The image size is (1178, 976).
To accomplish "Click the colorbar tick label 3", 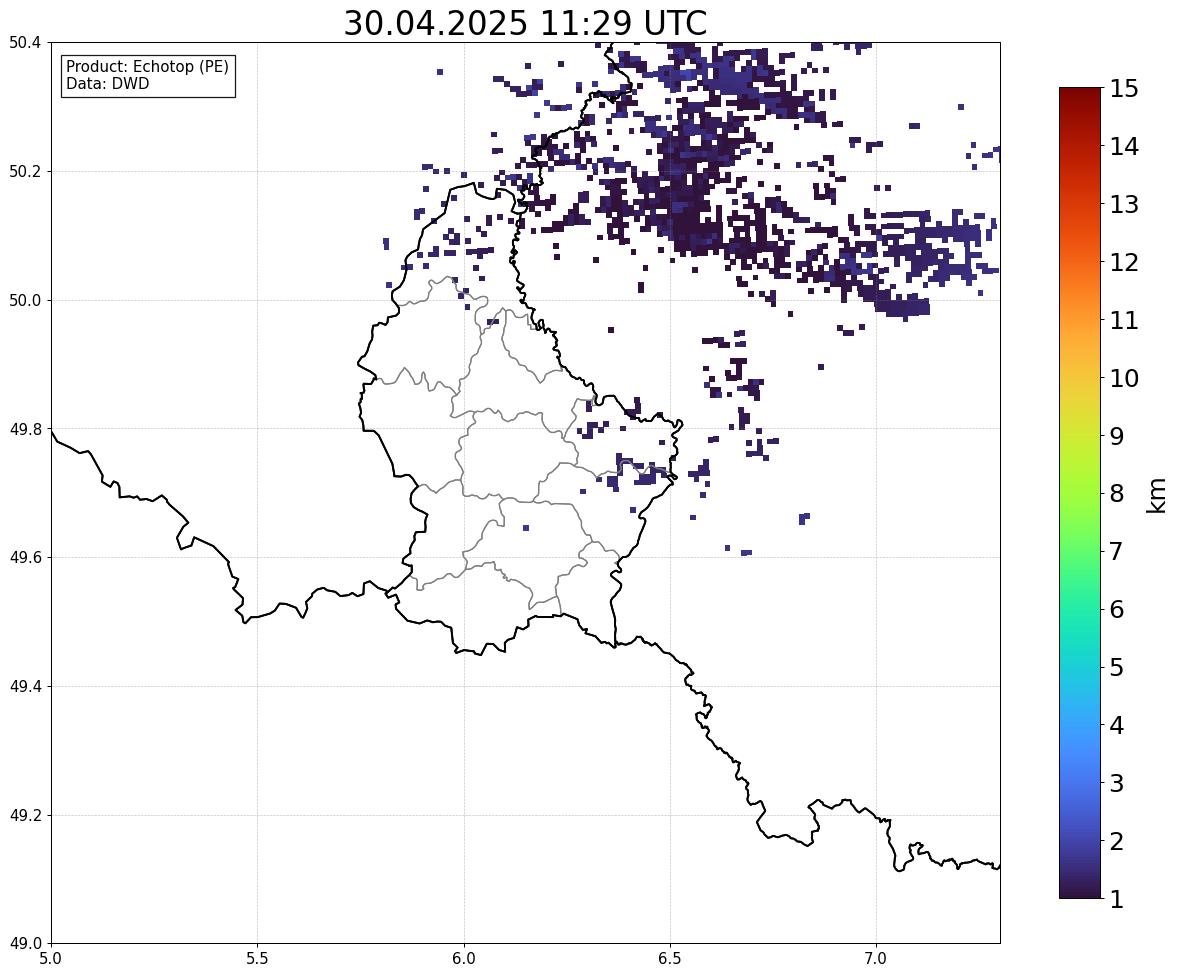I will [1116, 783].
